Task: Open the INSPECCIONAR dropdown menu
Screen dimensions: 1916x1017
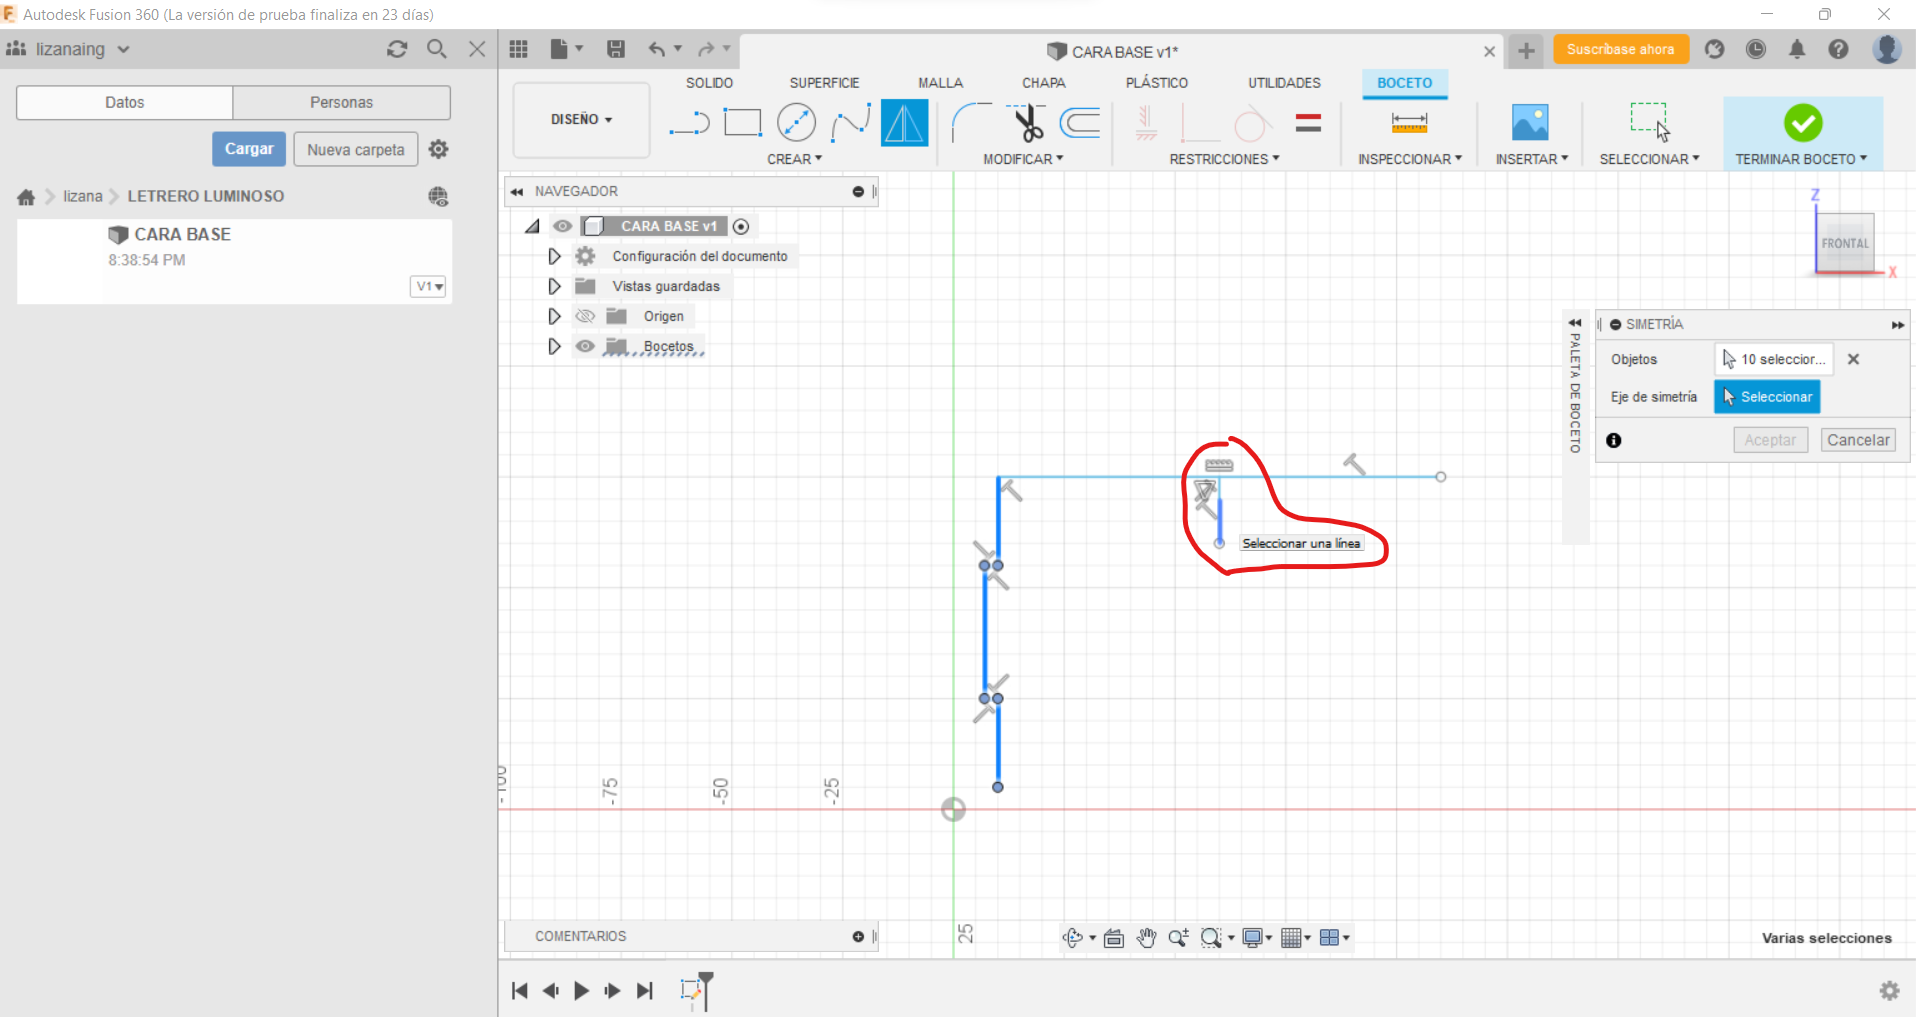Action: coord(1410,159)
